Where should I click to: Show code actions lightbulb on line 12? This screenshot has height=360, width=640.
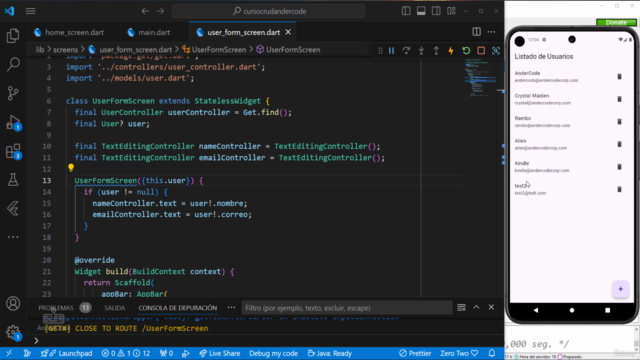pyautogui.click(x=71, y=167)
